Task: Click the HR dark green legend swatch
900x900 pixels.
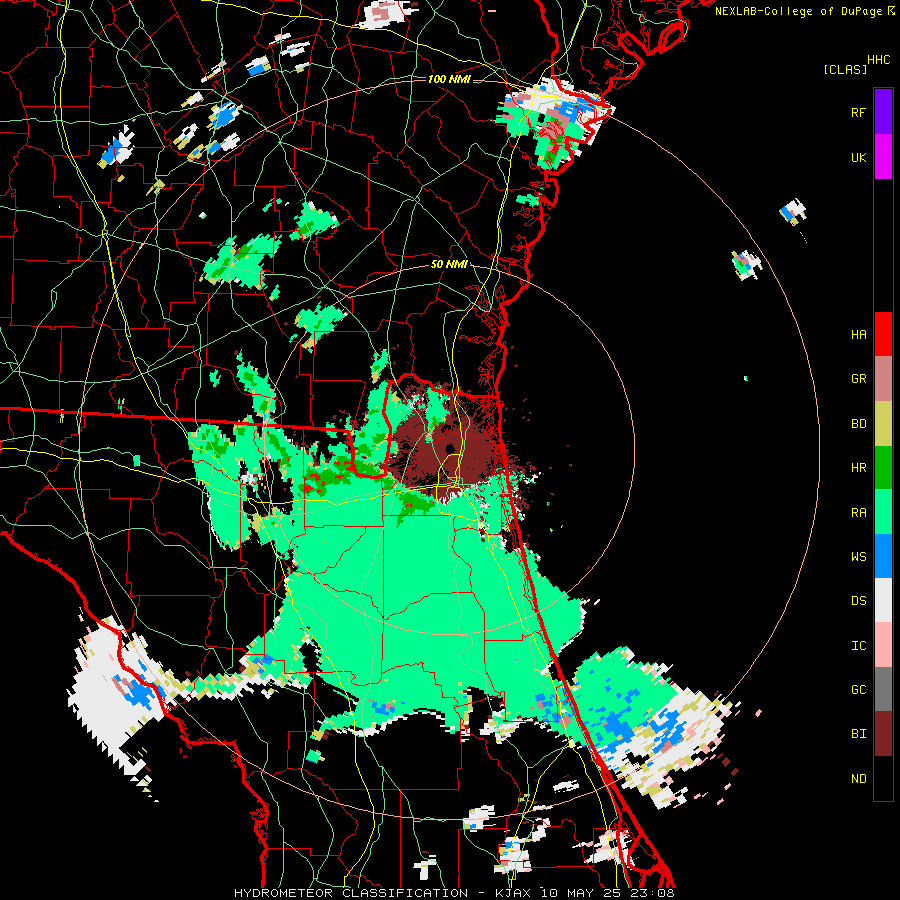Action: (883, 468)
